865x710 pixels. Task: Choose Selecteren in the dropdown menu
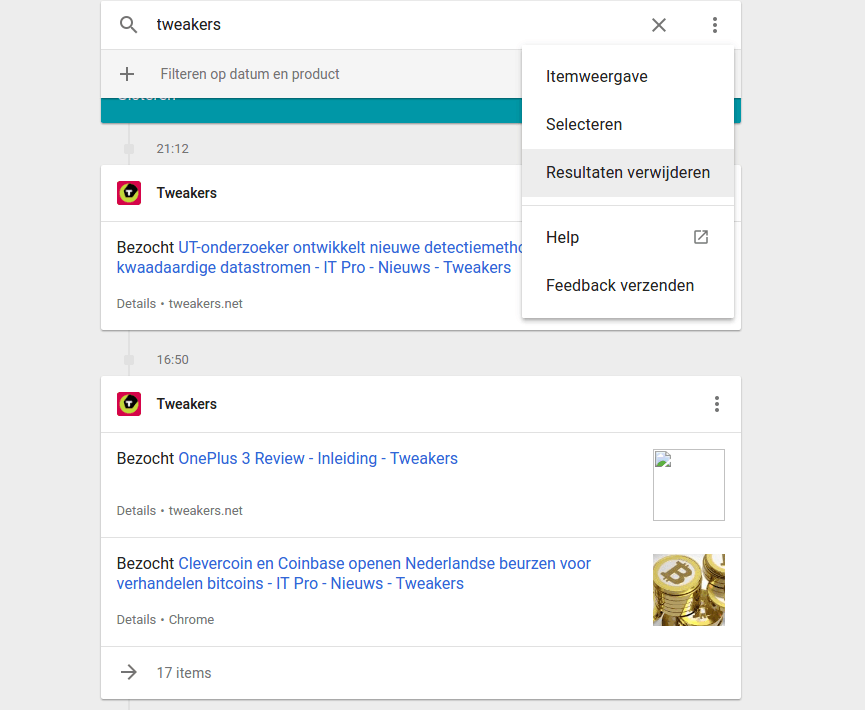584,124
